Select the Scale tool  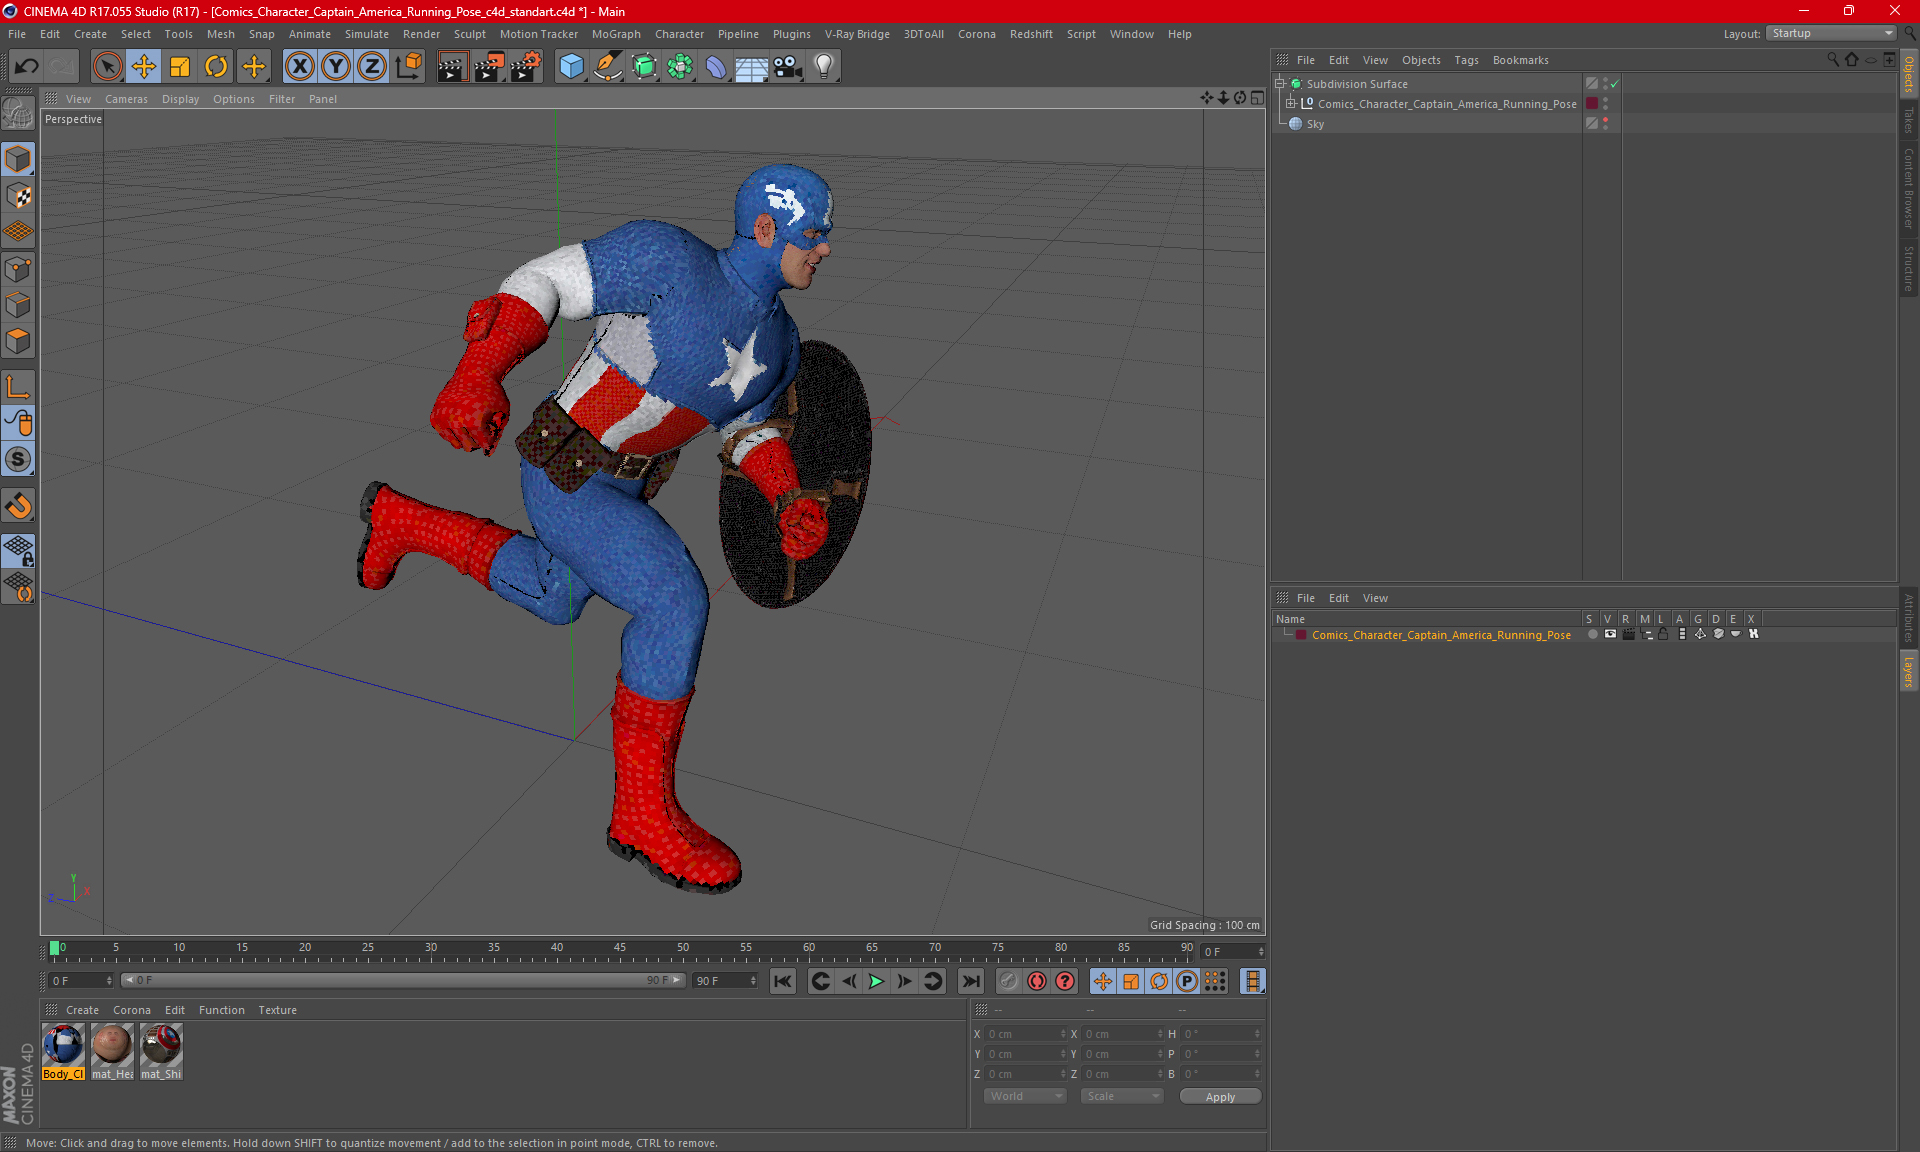[x=180, y=67]
